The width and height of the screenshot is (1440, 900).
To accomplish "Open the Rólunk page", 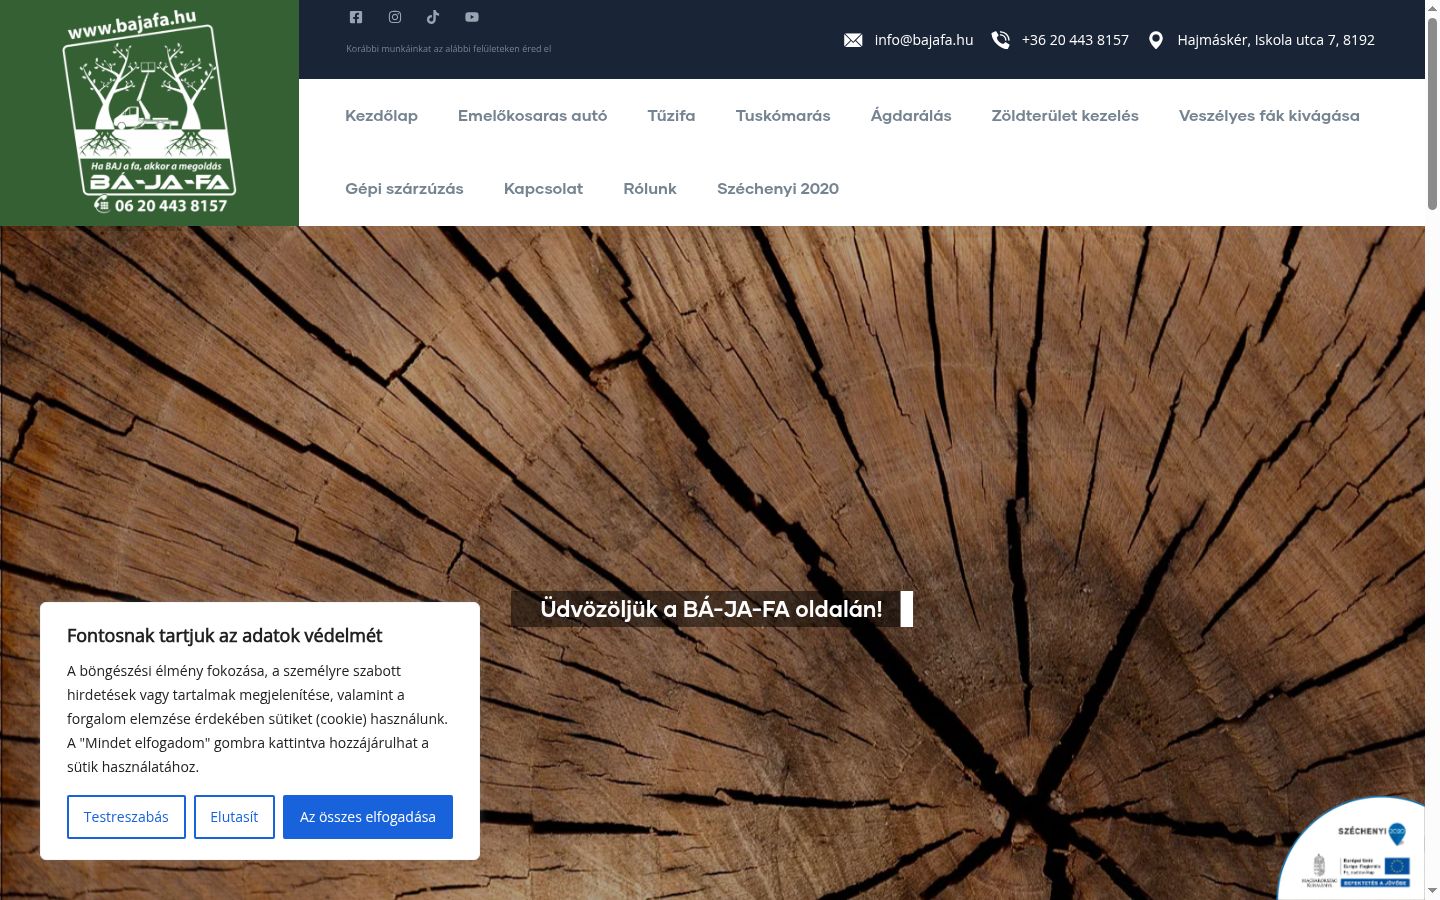I will coord(650,189).
